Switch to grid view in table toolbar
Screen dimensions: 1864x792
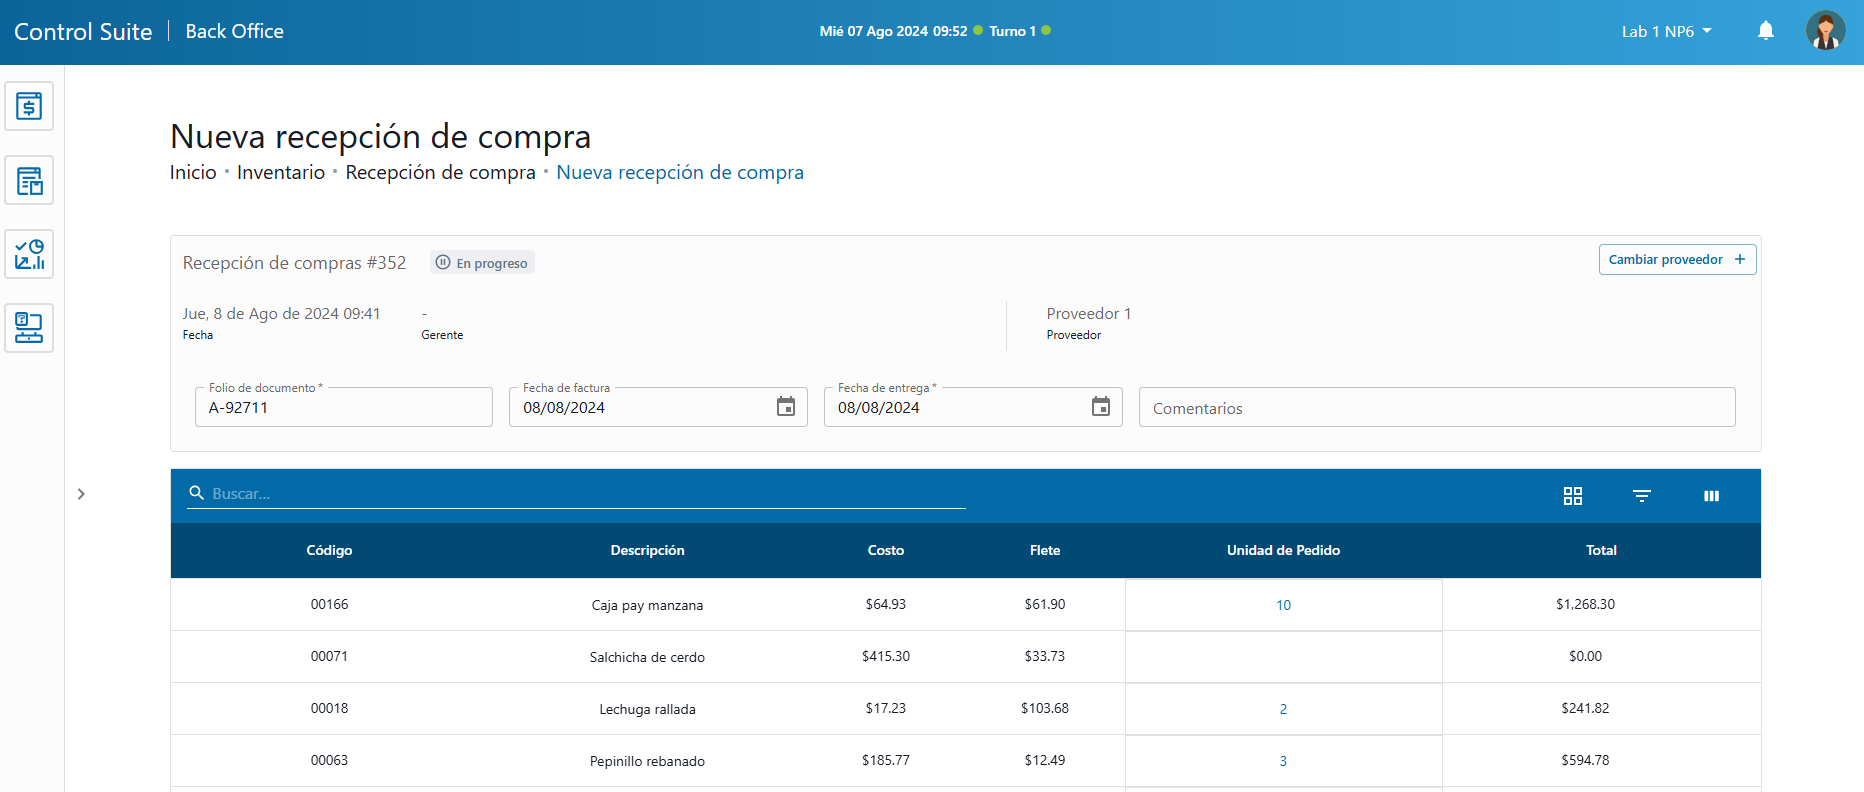(x=1572, y=496)
